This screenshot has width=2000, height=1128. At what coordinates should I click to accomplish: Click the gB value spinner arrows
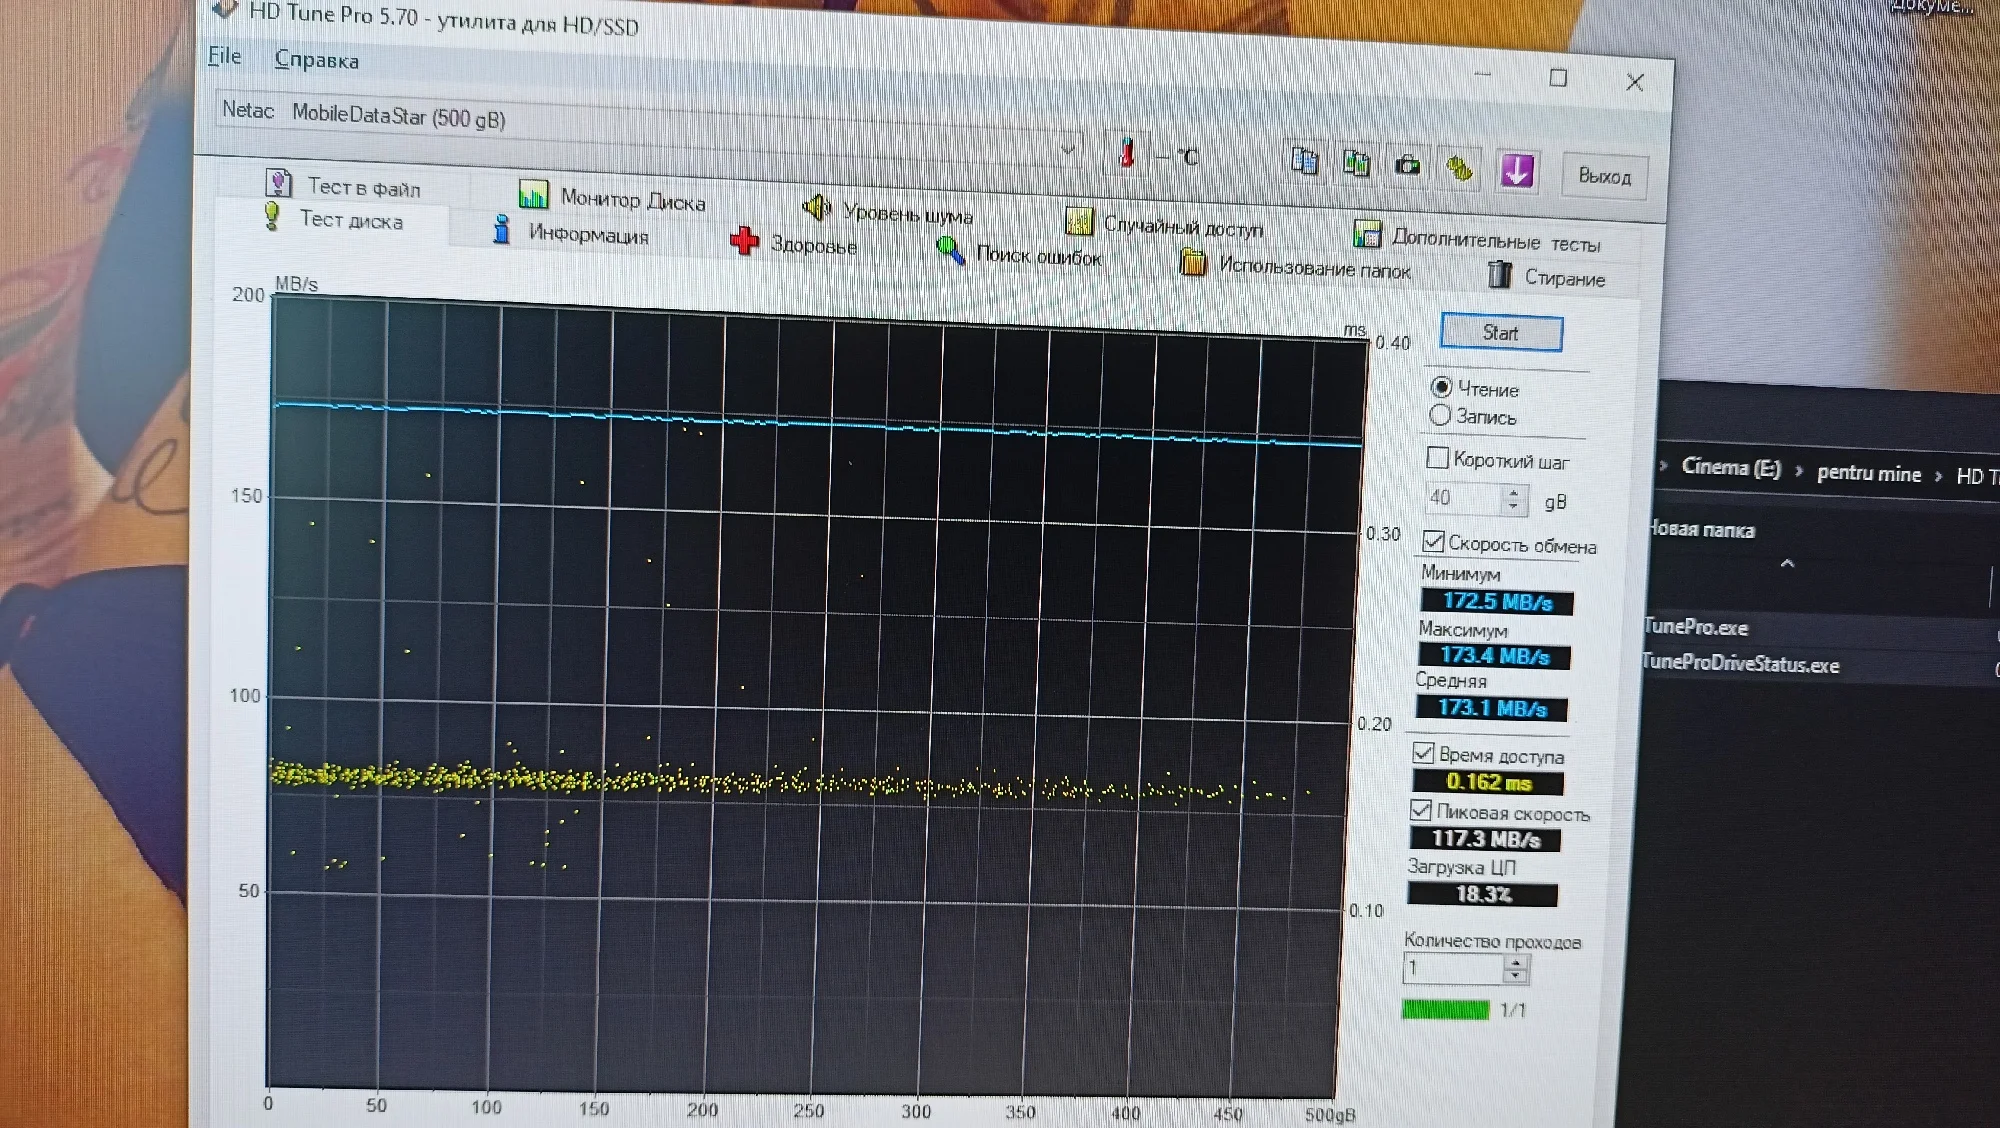point(1513,498)
